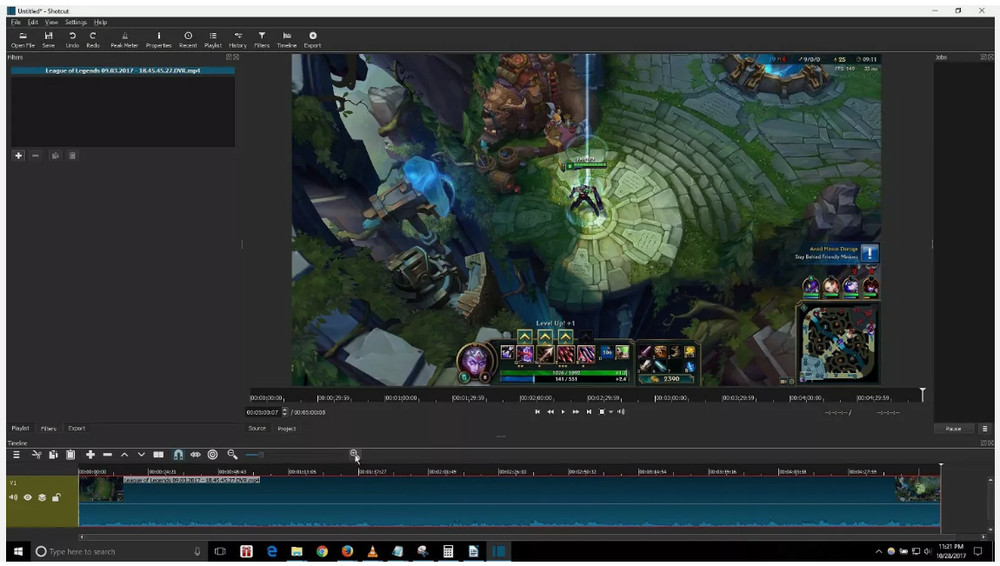This screenshot has width=1000, height=566.
Task: Click the rewind playback button
Action: (550, 412)
